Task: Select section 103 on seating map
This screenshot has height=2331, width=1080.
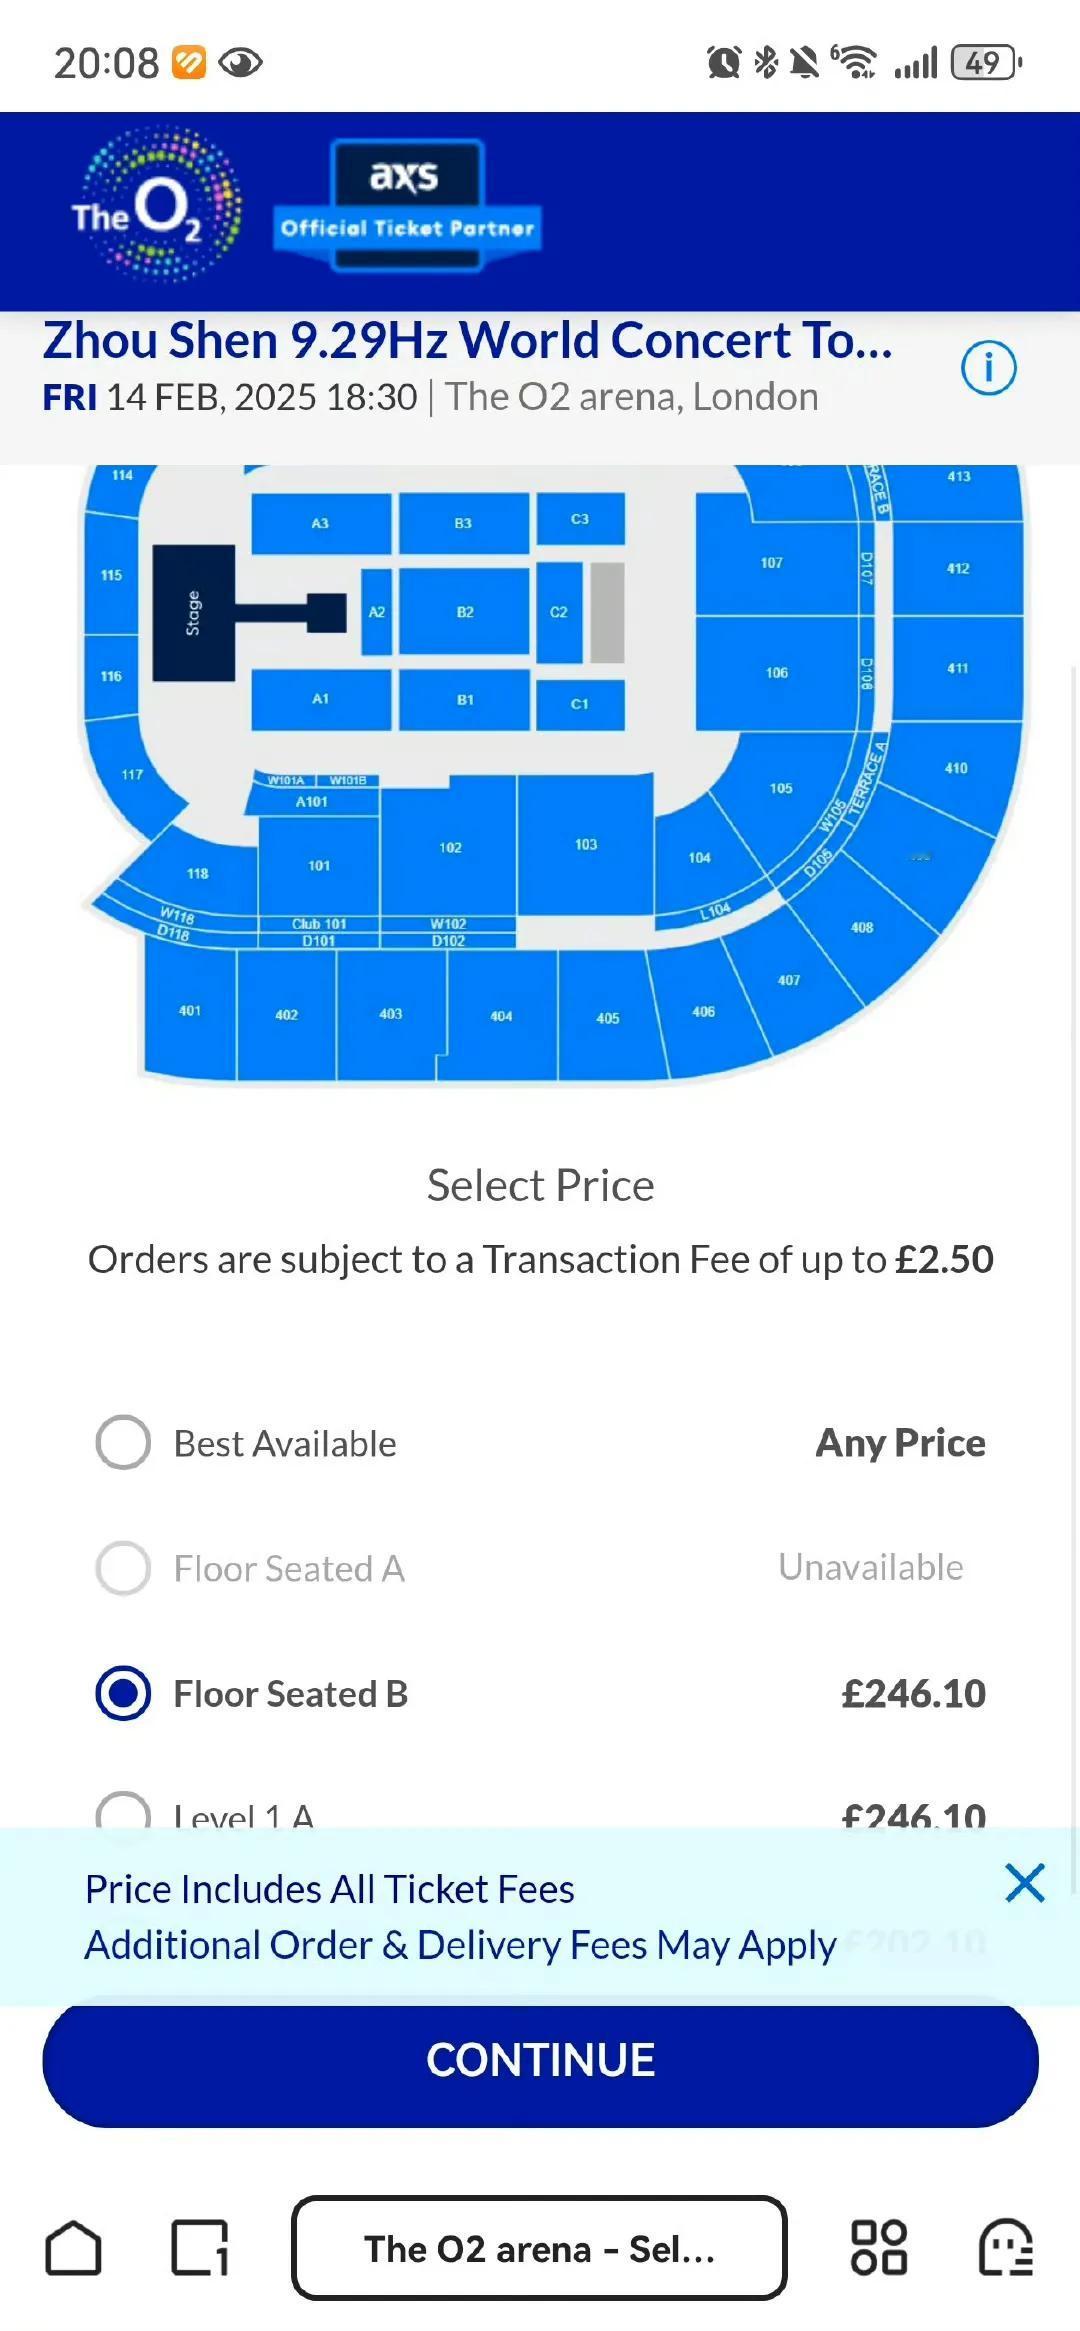Action: tap(585, 845)
